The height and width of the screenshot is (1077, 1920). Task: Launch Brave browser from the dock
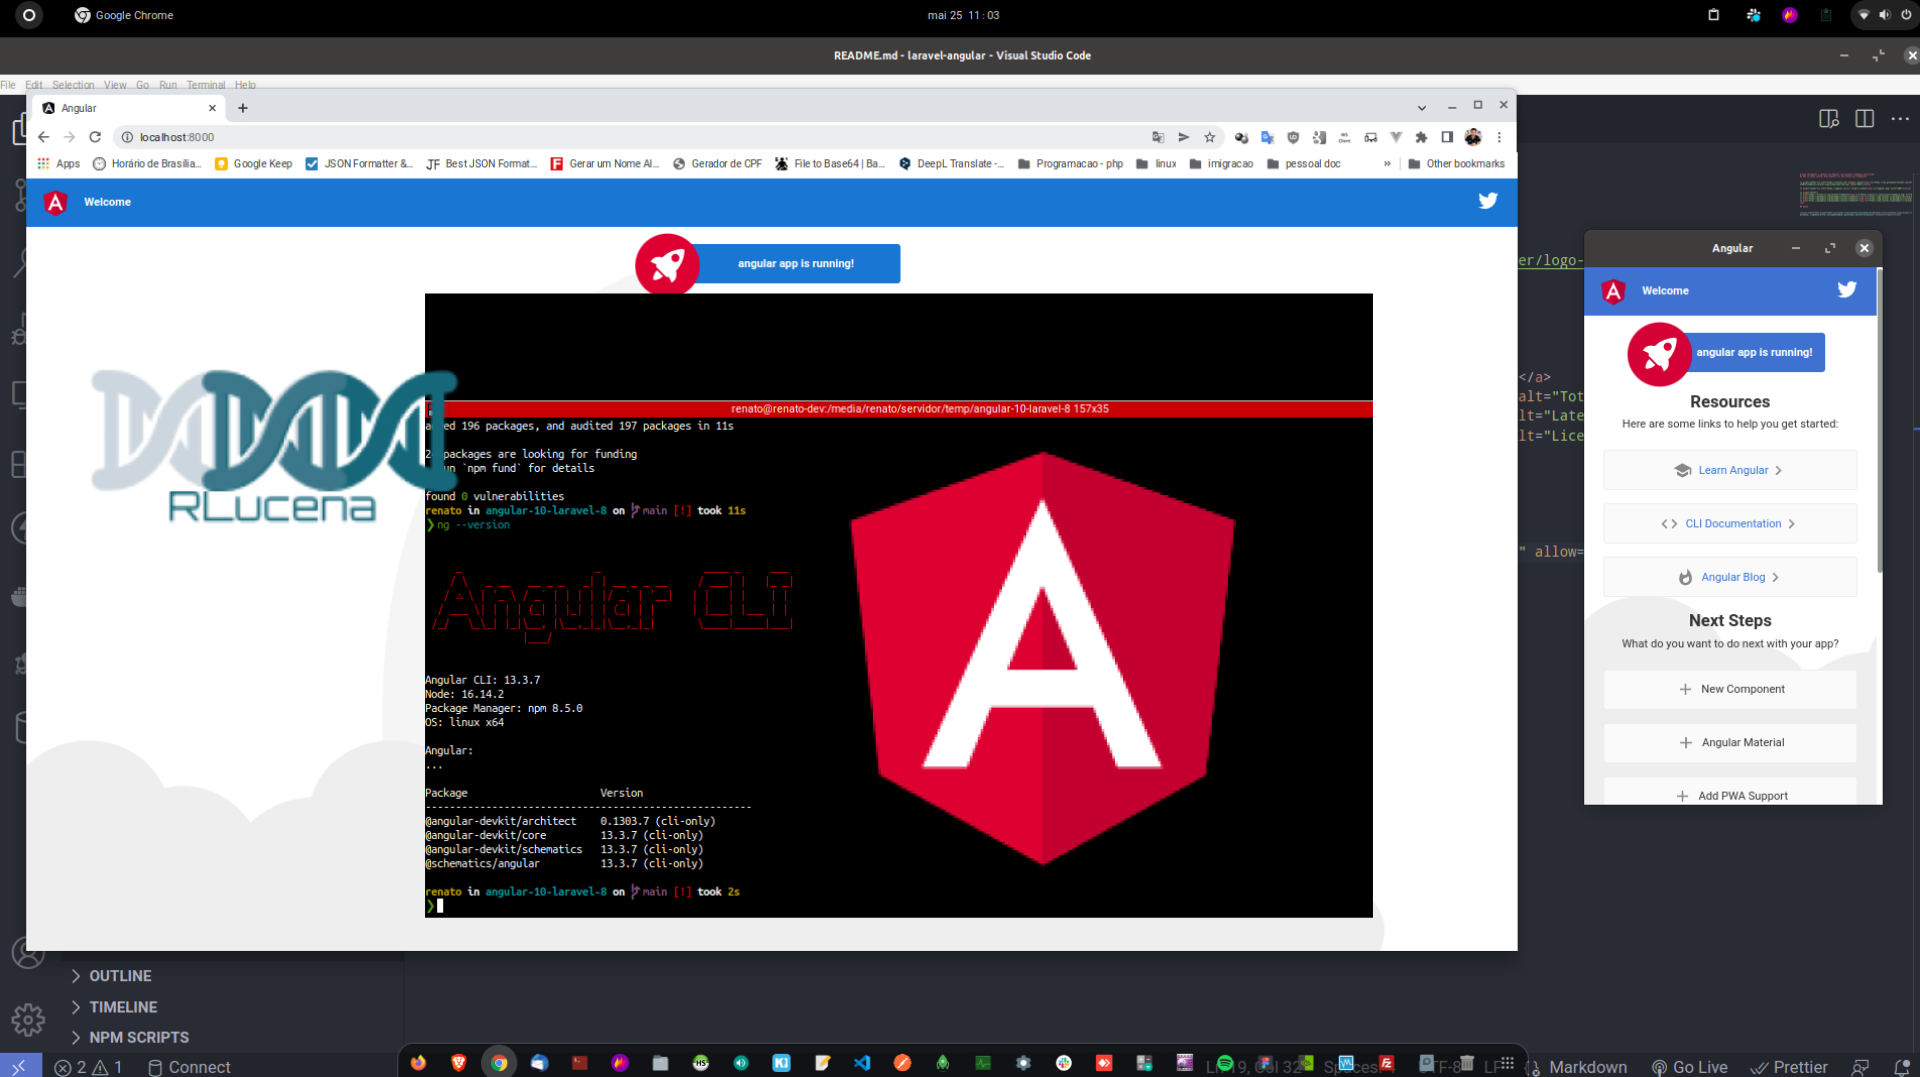[x=459, y=1063]
